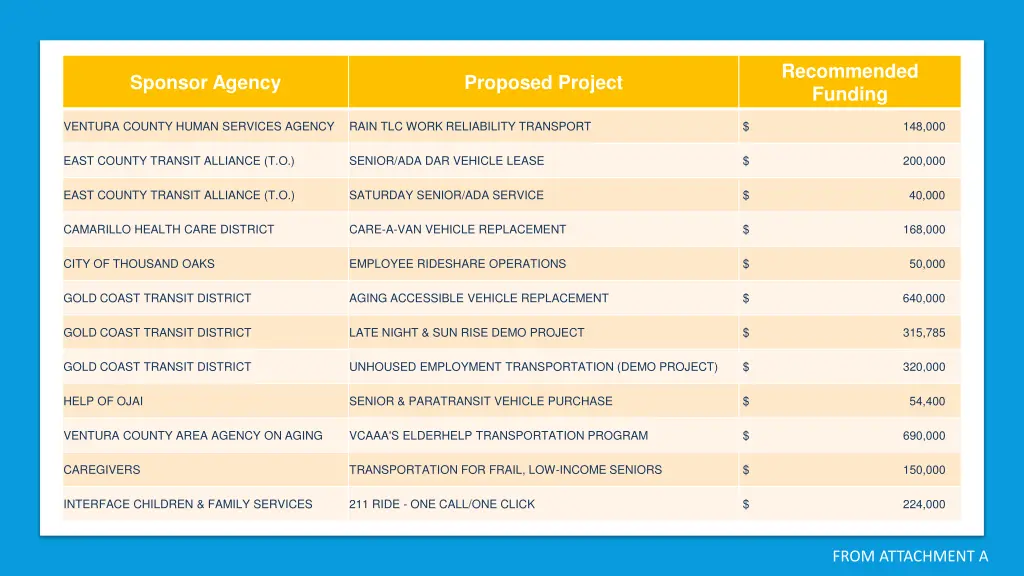Click the 'FROM ATTACHMENT A' footer text
This screenshot has height=576, width=1024.
click(910, 556)
